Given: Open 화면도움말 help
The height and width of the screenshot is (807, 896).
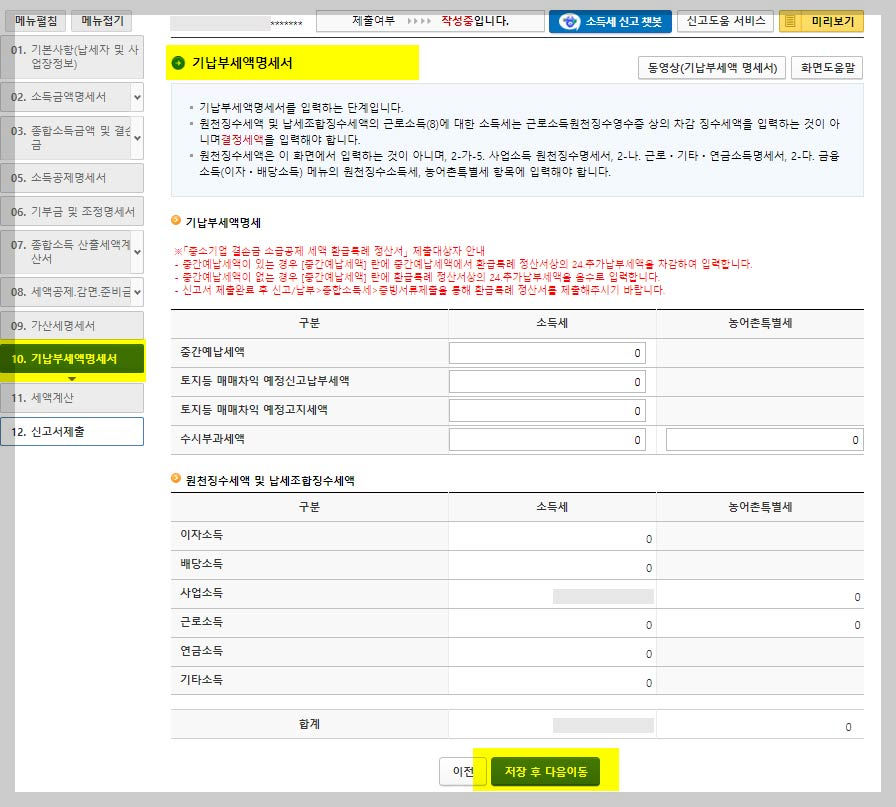Looking at the screenshot, I should [827, 67].
